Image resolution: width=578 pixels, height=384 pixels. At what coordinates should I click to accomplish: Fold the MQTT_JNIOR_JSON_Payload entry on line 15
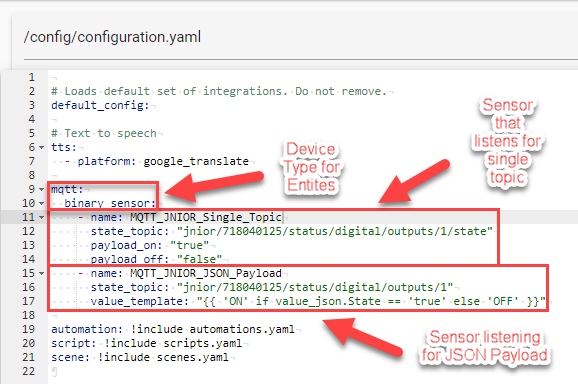(42, 273)
